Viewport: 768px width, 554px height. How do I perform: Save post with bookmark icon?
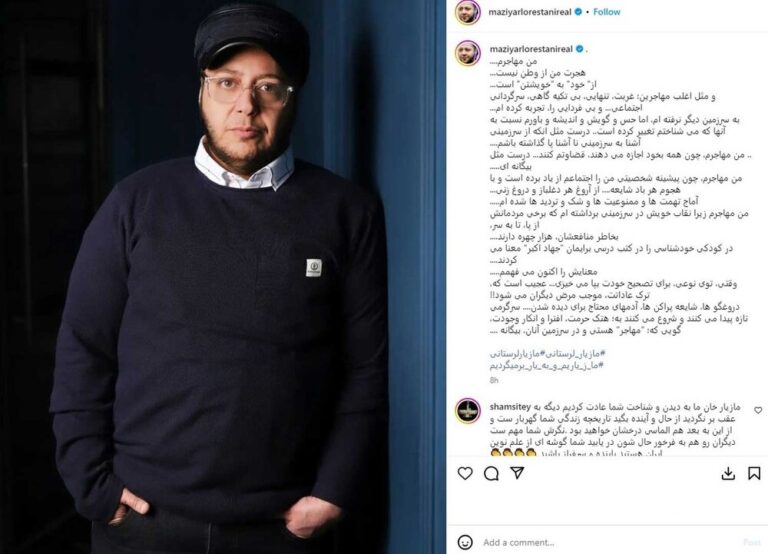coord(754,473)
